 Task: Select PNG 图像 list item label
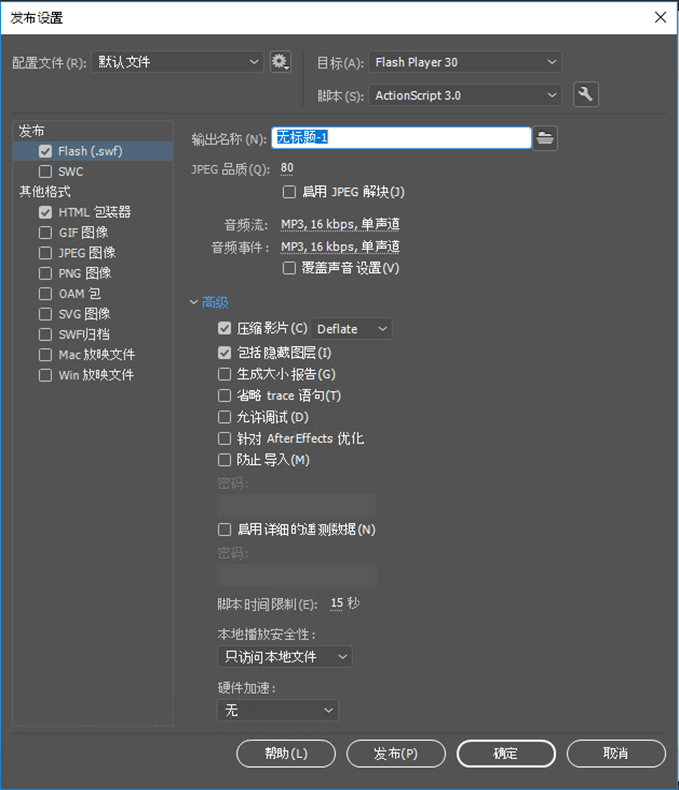85,273
